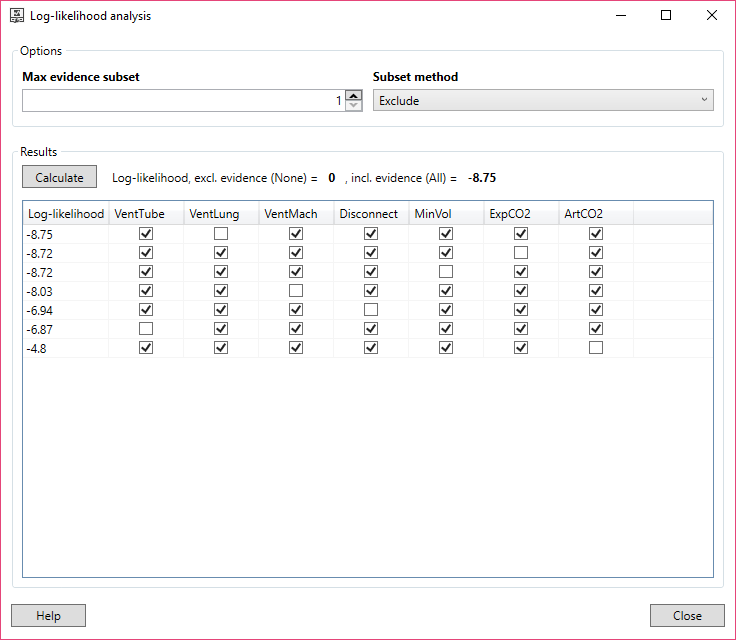Check Disconnect box in the -6.94 row
Image resolution: width=736 pixels, height=640 pixels.
click(371, 310)
